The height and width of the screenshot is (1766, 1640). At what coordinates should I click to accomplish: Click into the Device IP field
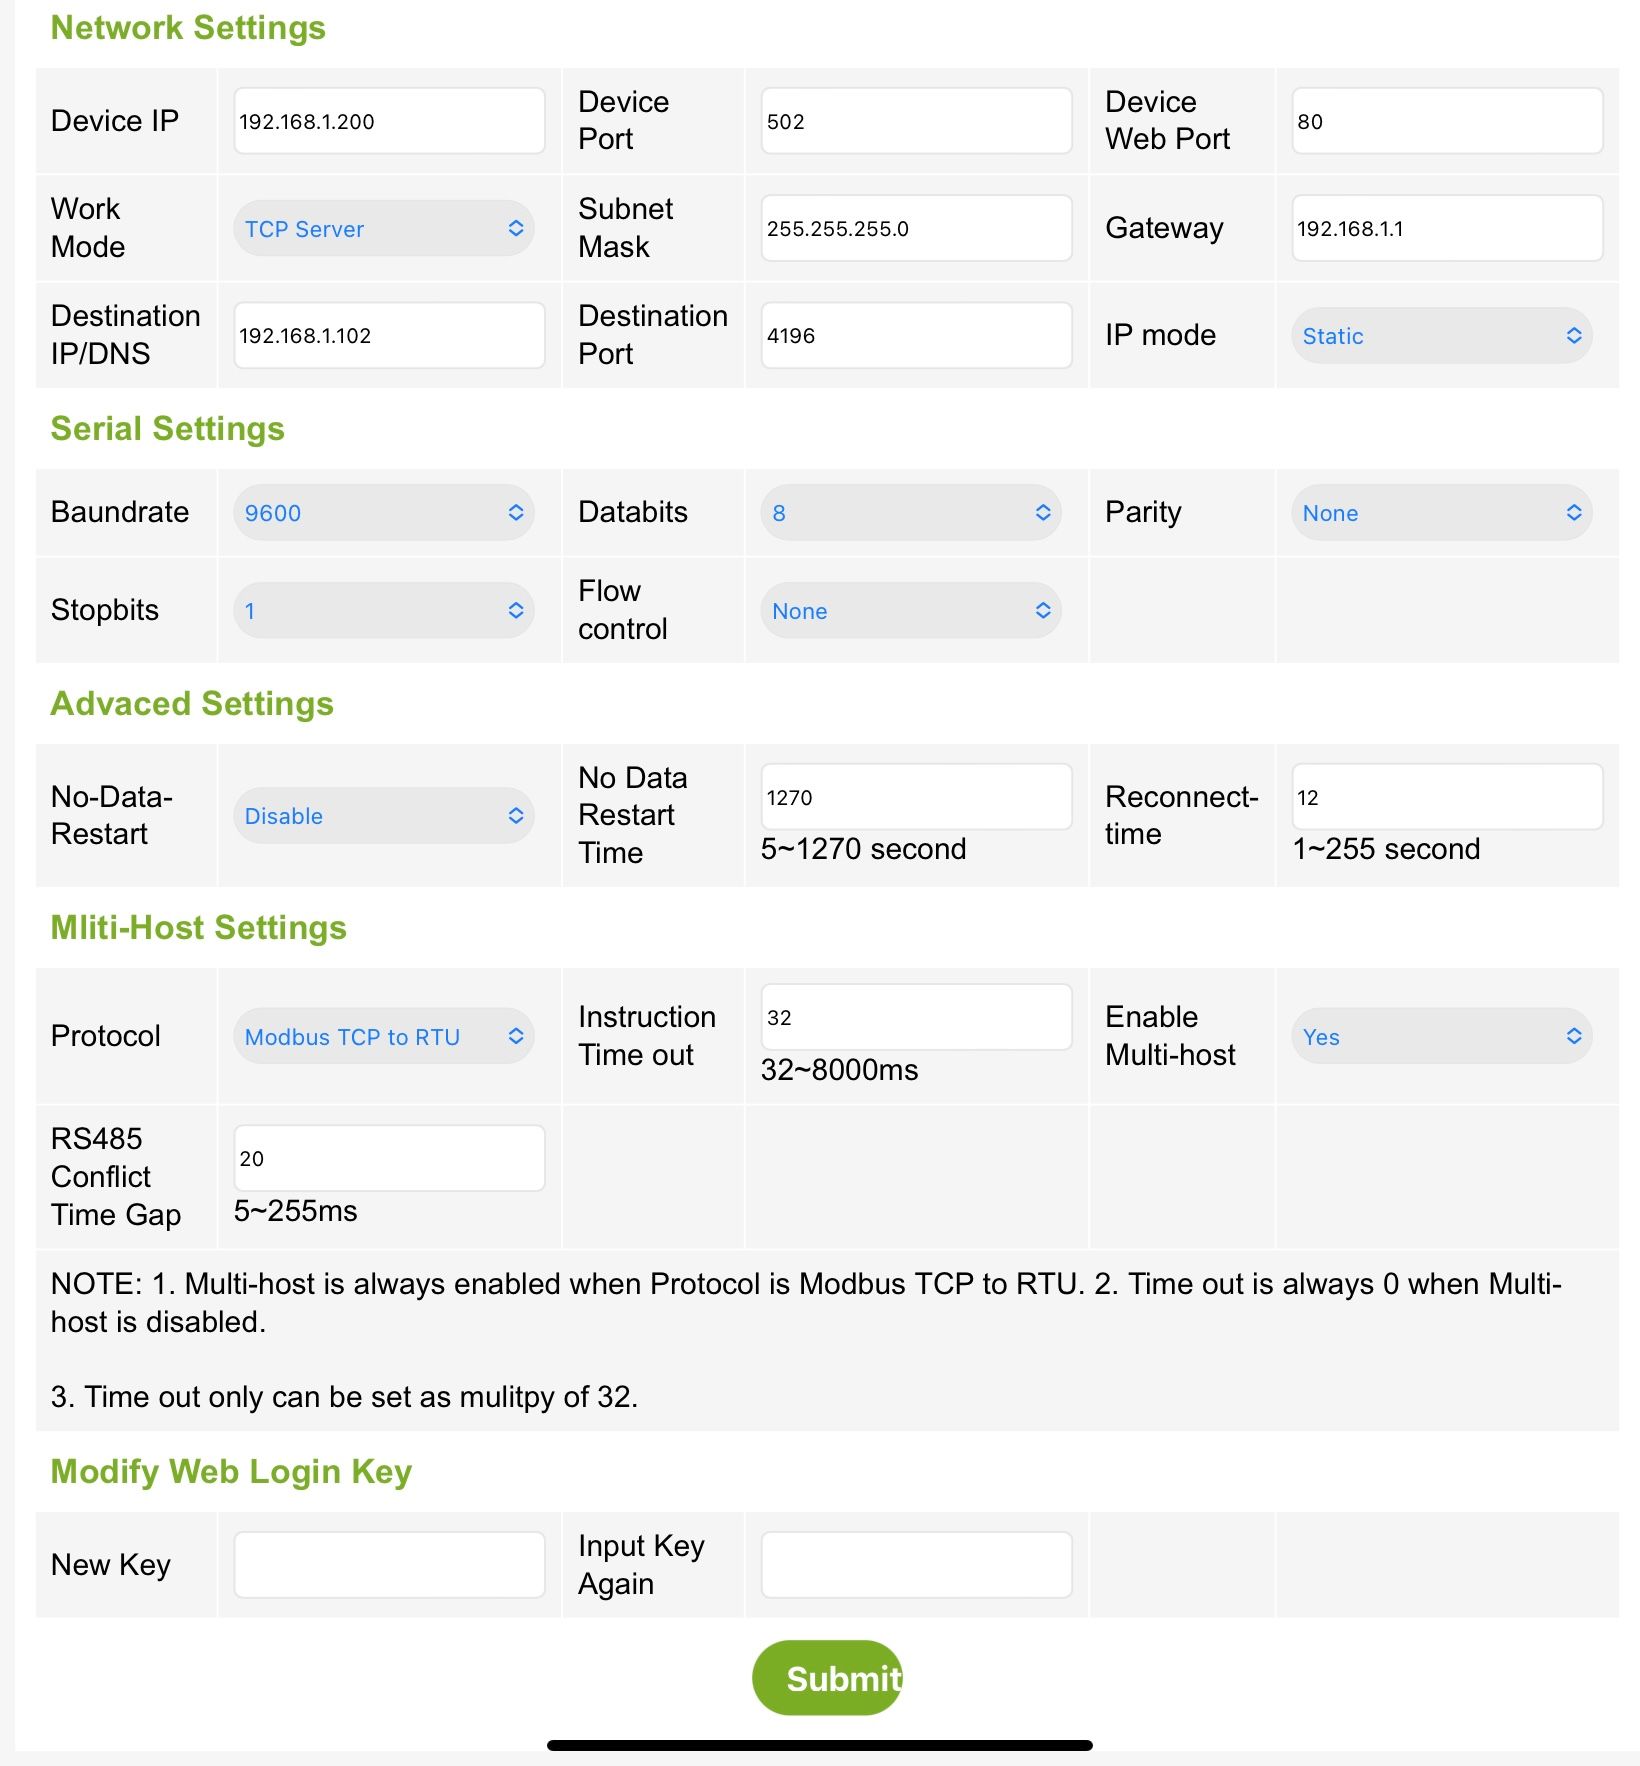click(389, 121)
